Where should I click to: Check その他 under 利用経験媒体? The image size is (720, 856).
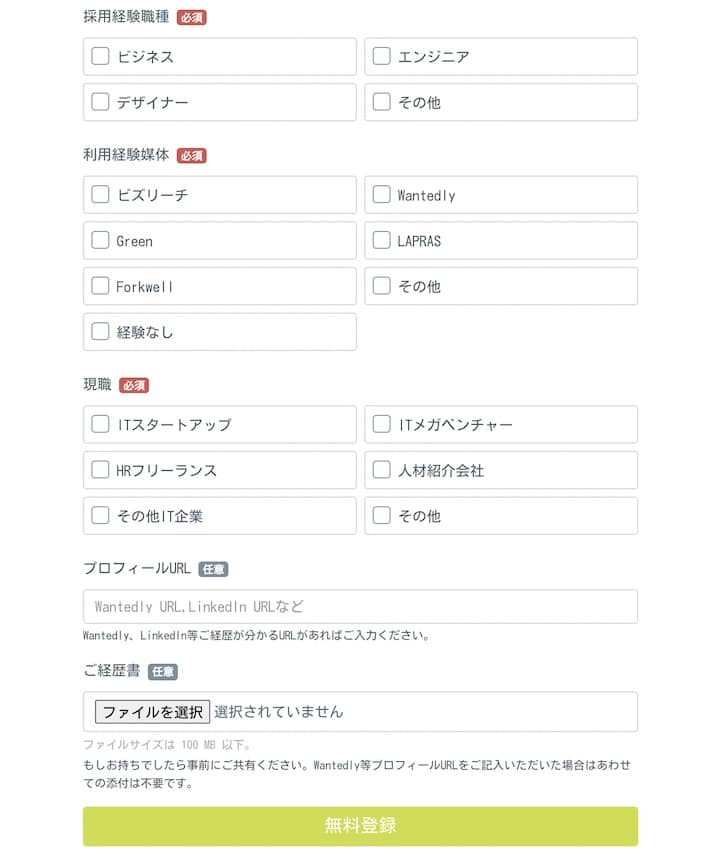(x=381, y=286)
